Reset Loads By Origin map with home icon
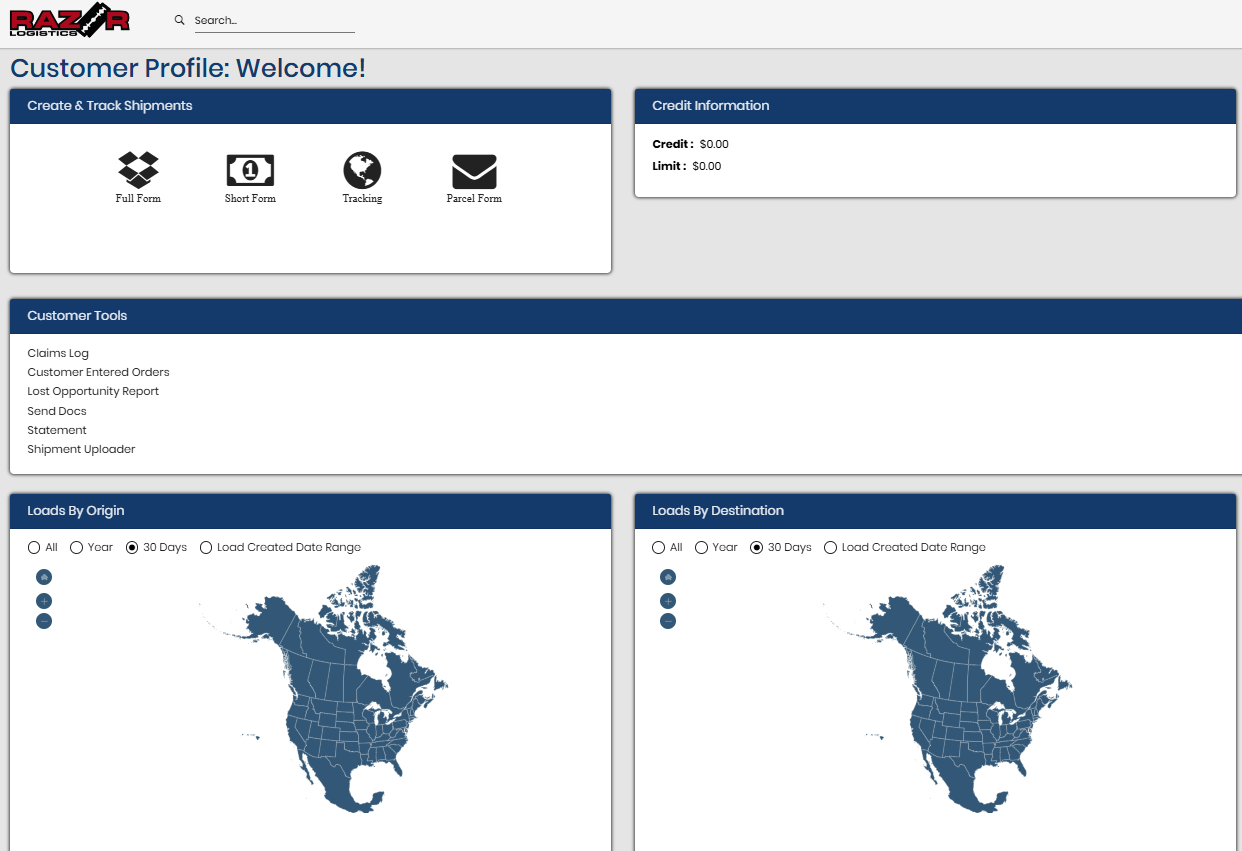This screenshot has height=851, width=1242. [x=44, y=577]
